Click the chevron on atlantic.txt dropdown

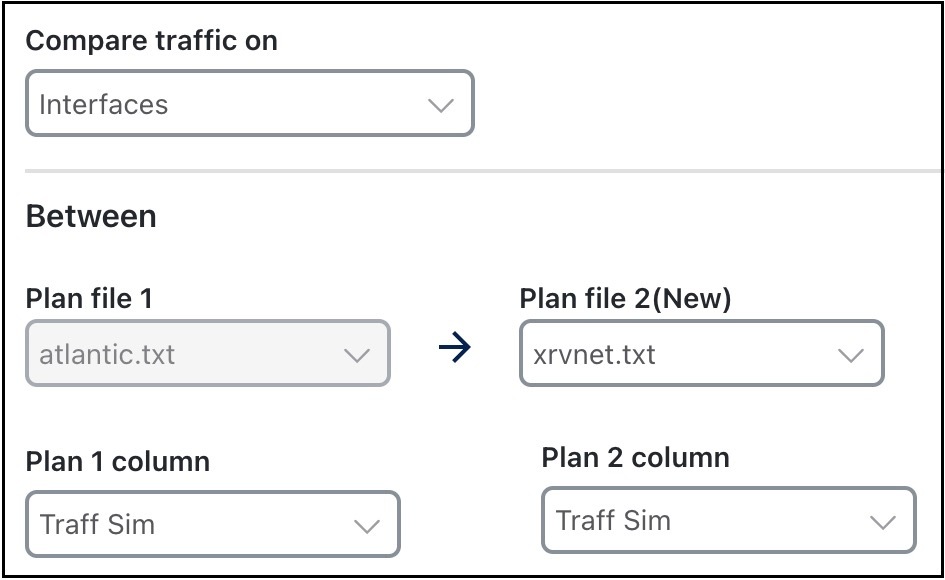(359, 353)
